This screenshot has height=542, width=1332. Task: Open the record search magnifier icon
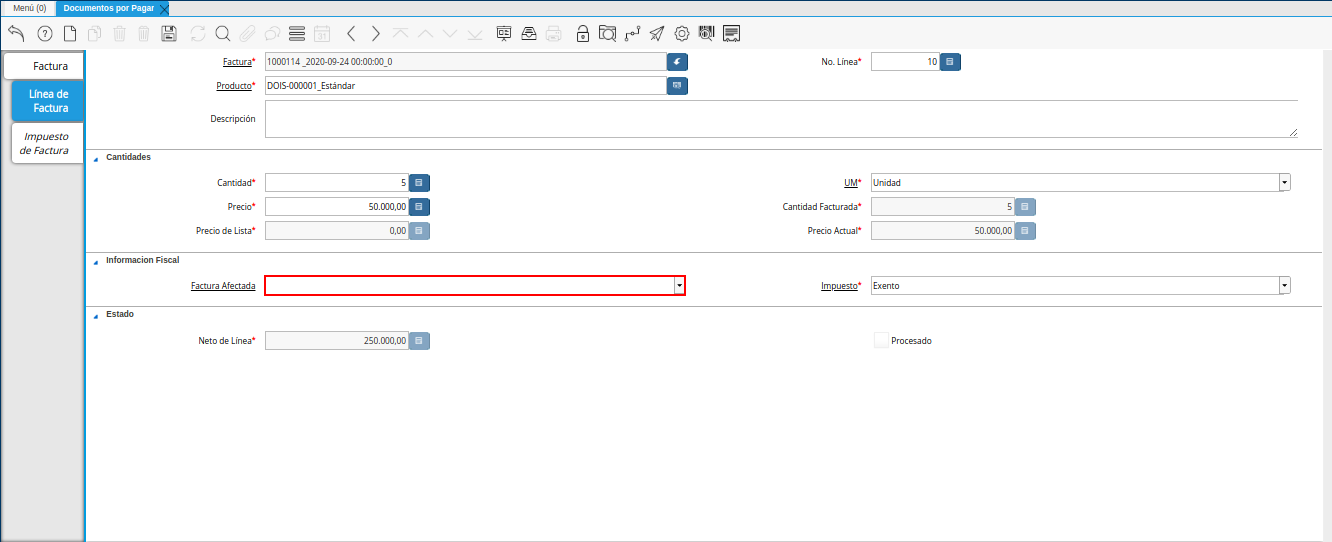pyautogui.click(x=222, y=33)
